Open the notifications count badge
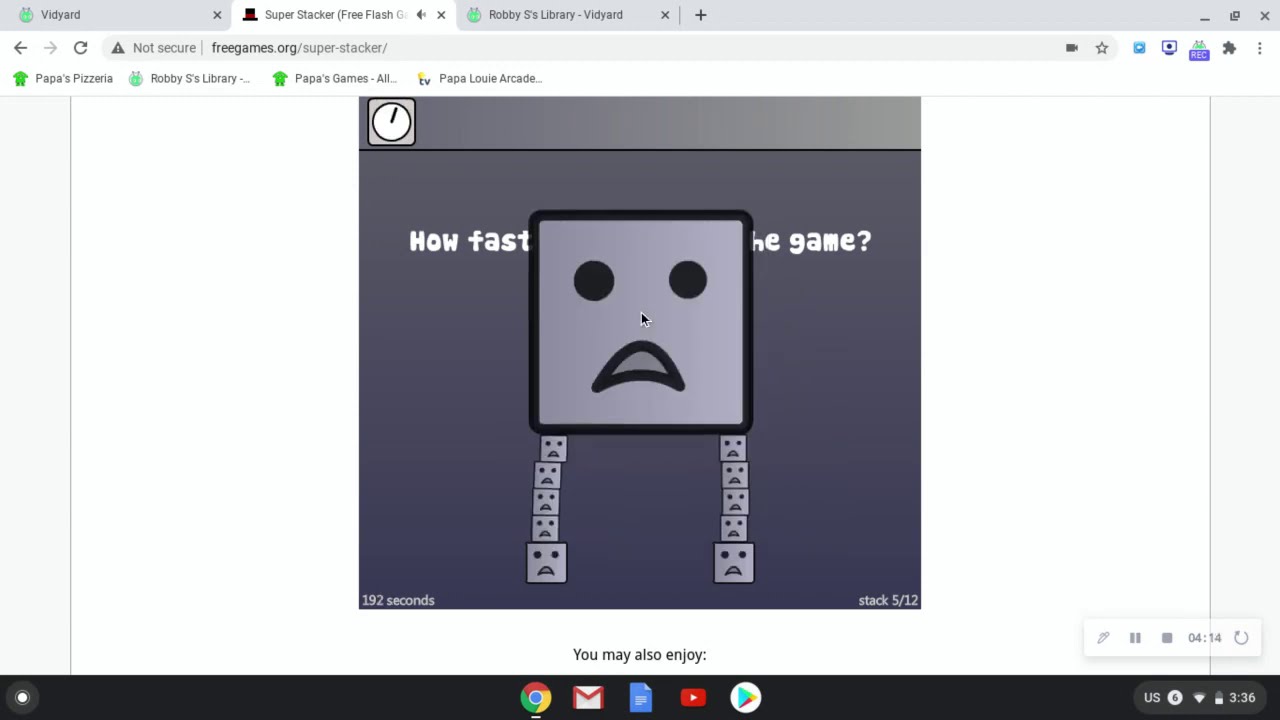Viewport: 1280px width, 720px height. click(x=1175, y=698)
